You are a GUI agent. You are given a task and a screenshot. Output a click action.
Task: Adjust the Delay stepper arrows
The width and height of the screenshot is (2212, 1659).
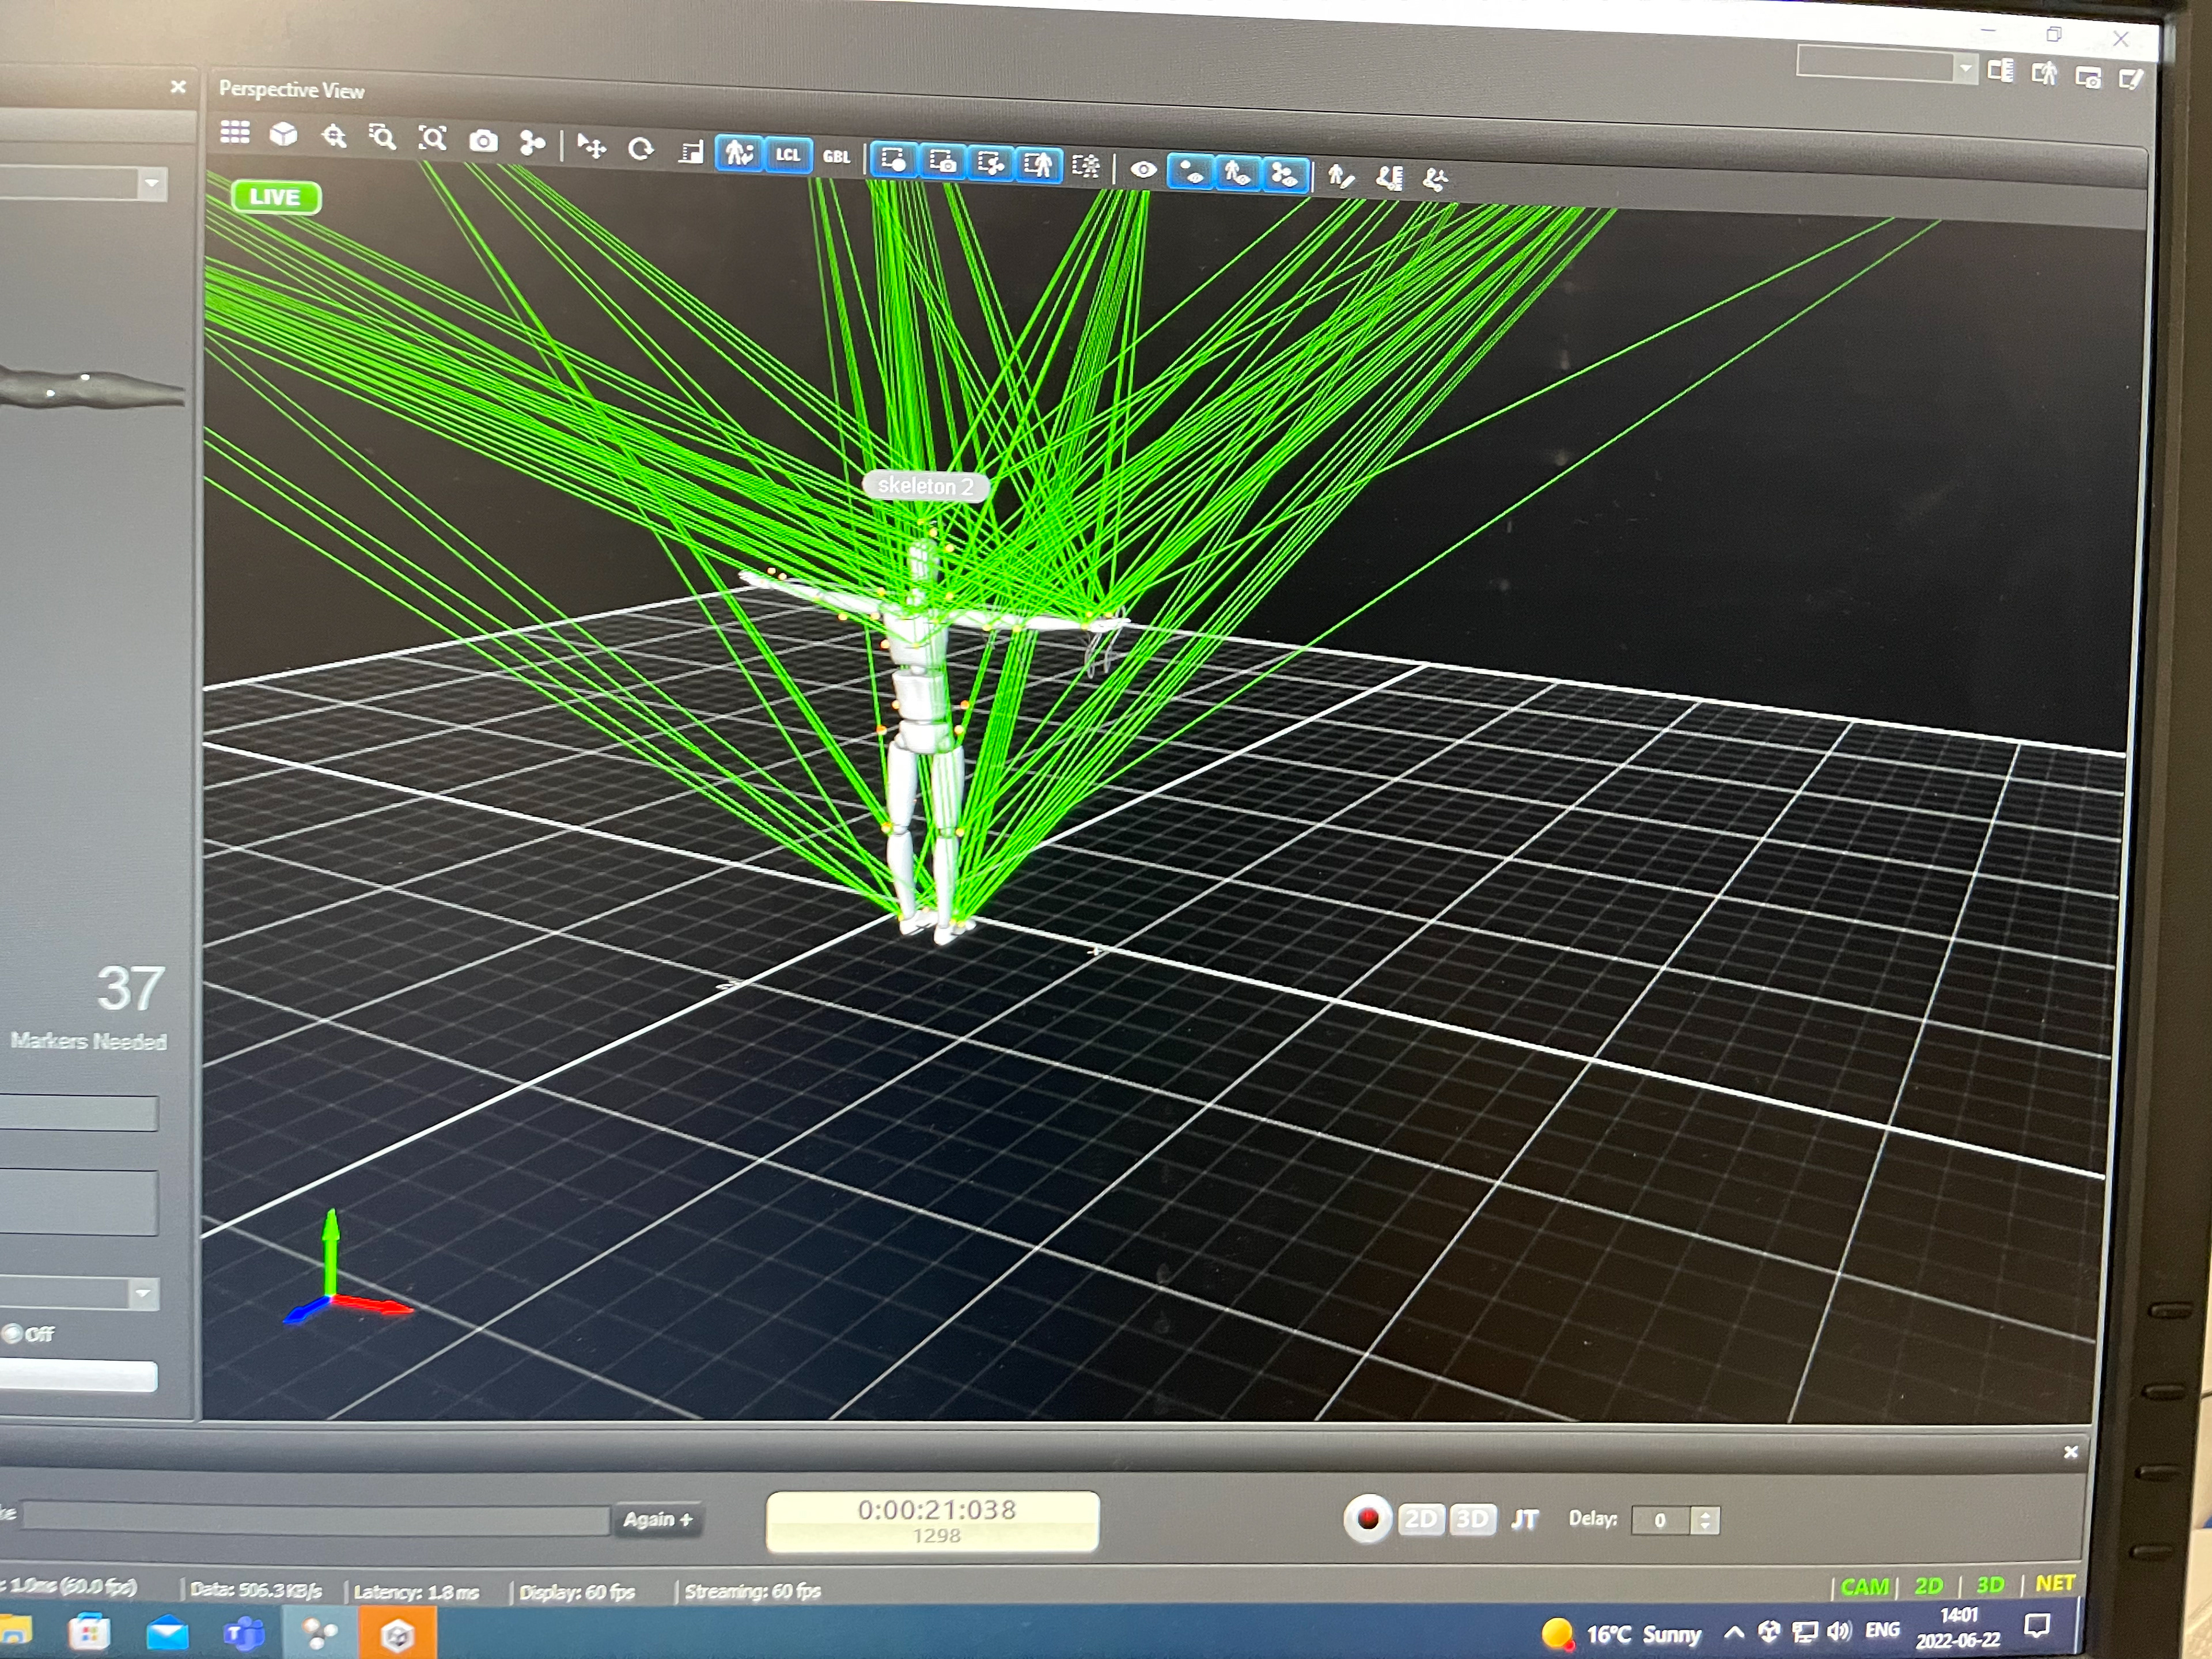[1705, 1520]
